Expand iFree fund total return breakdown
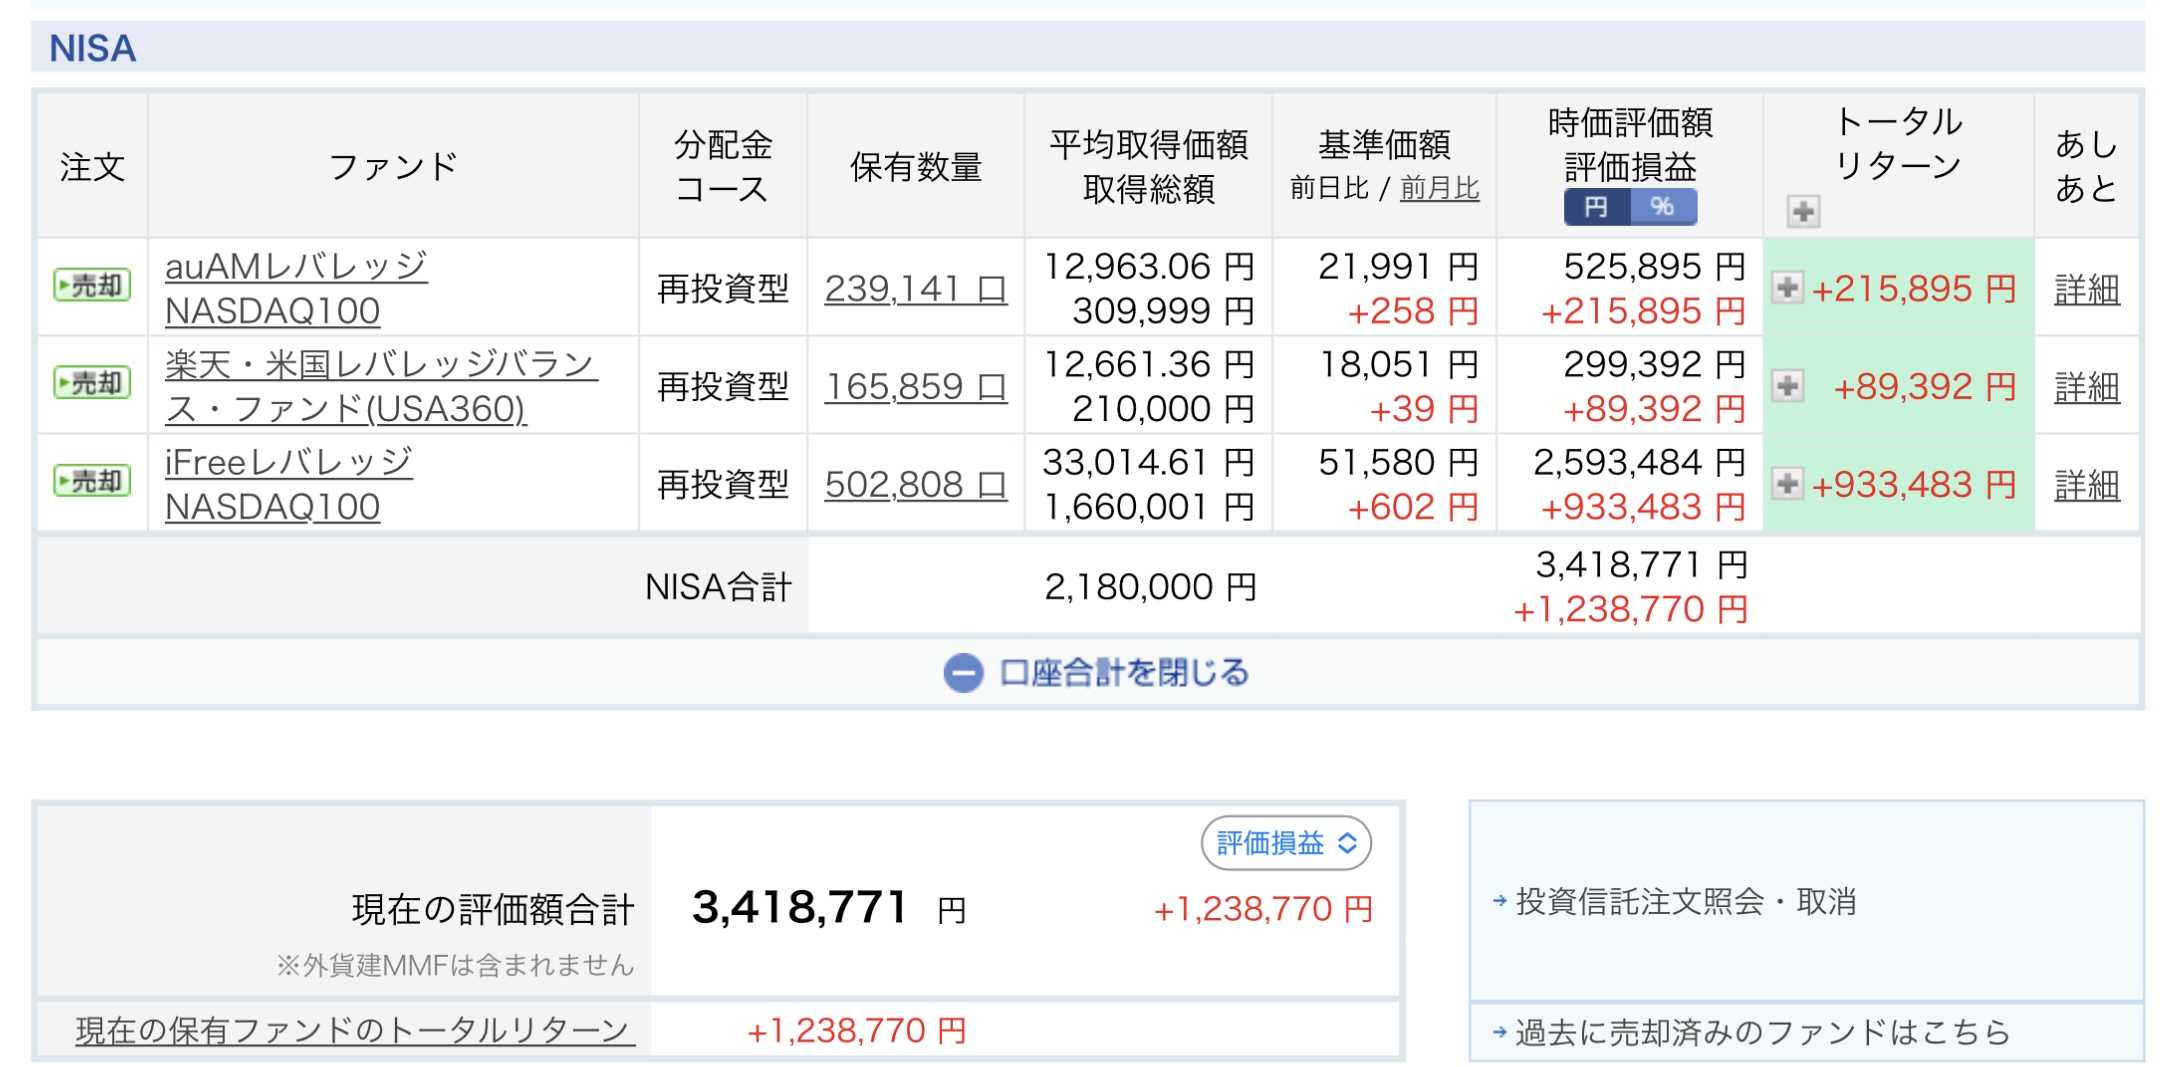Viewport: 2160px width, 1067px height. pos(1787,484)
